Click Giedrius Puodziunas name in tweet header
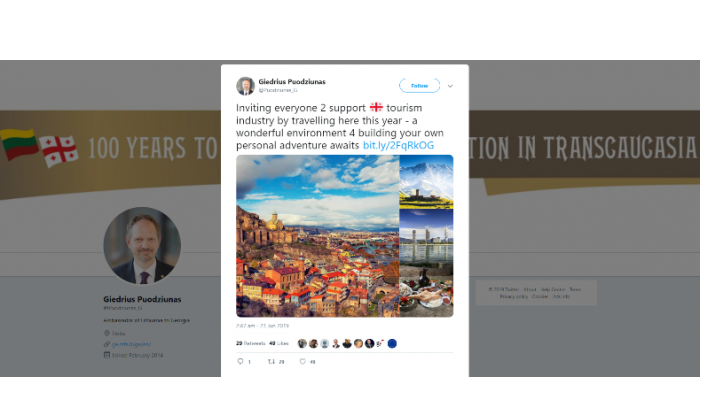The height and width of the screenshot is (400, 710). point(292,82)
